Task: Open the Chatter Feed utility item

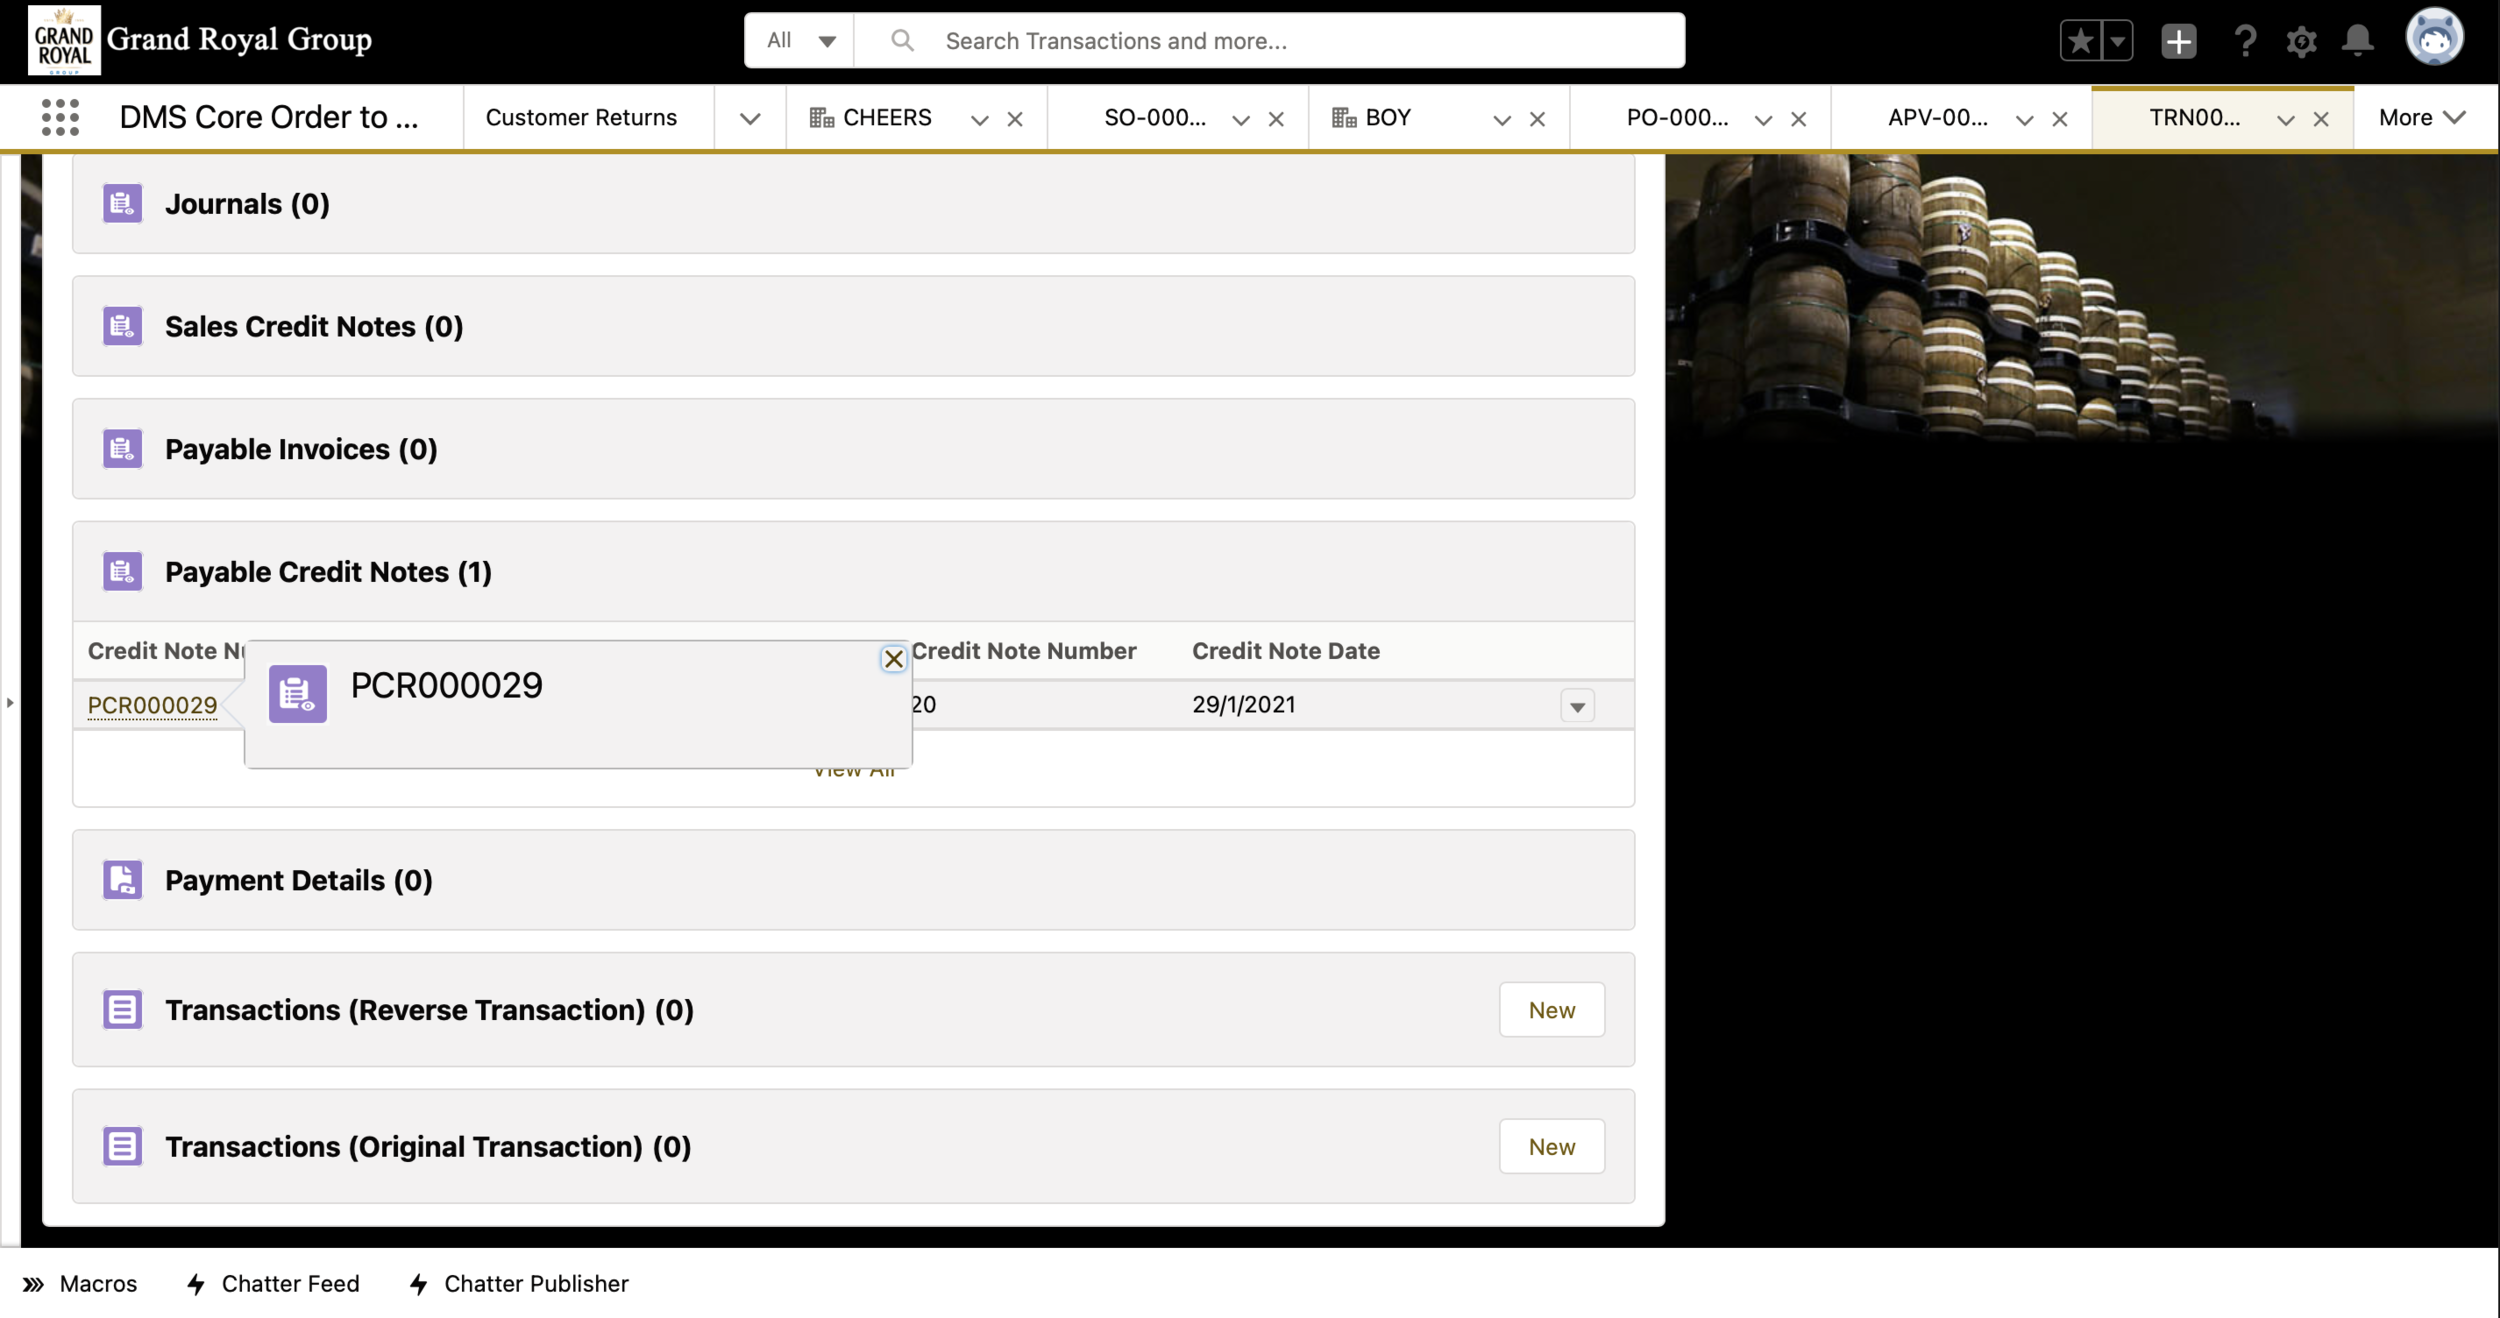Action: pyautogui.click(x=273, y=1283)
